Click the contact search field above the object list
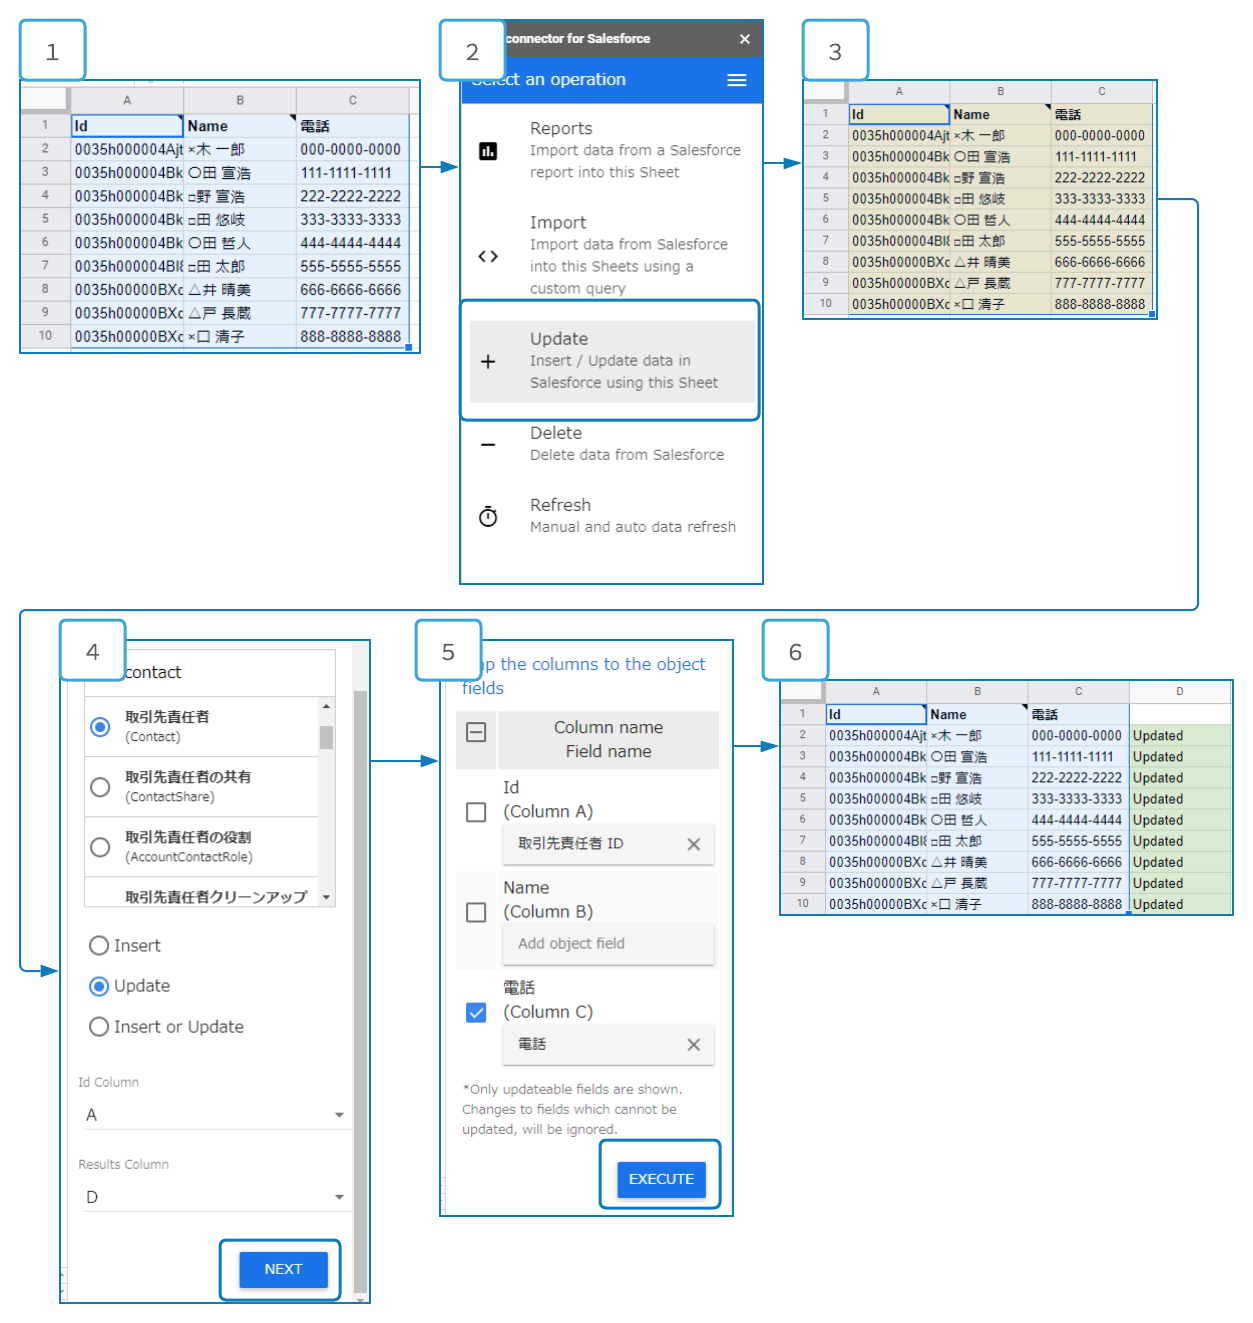Screen dimensions: 1253x1323 point(210,673)
